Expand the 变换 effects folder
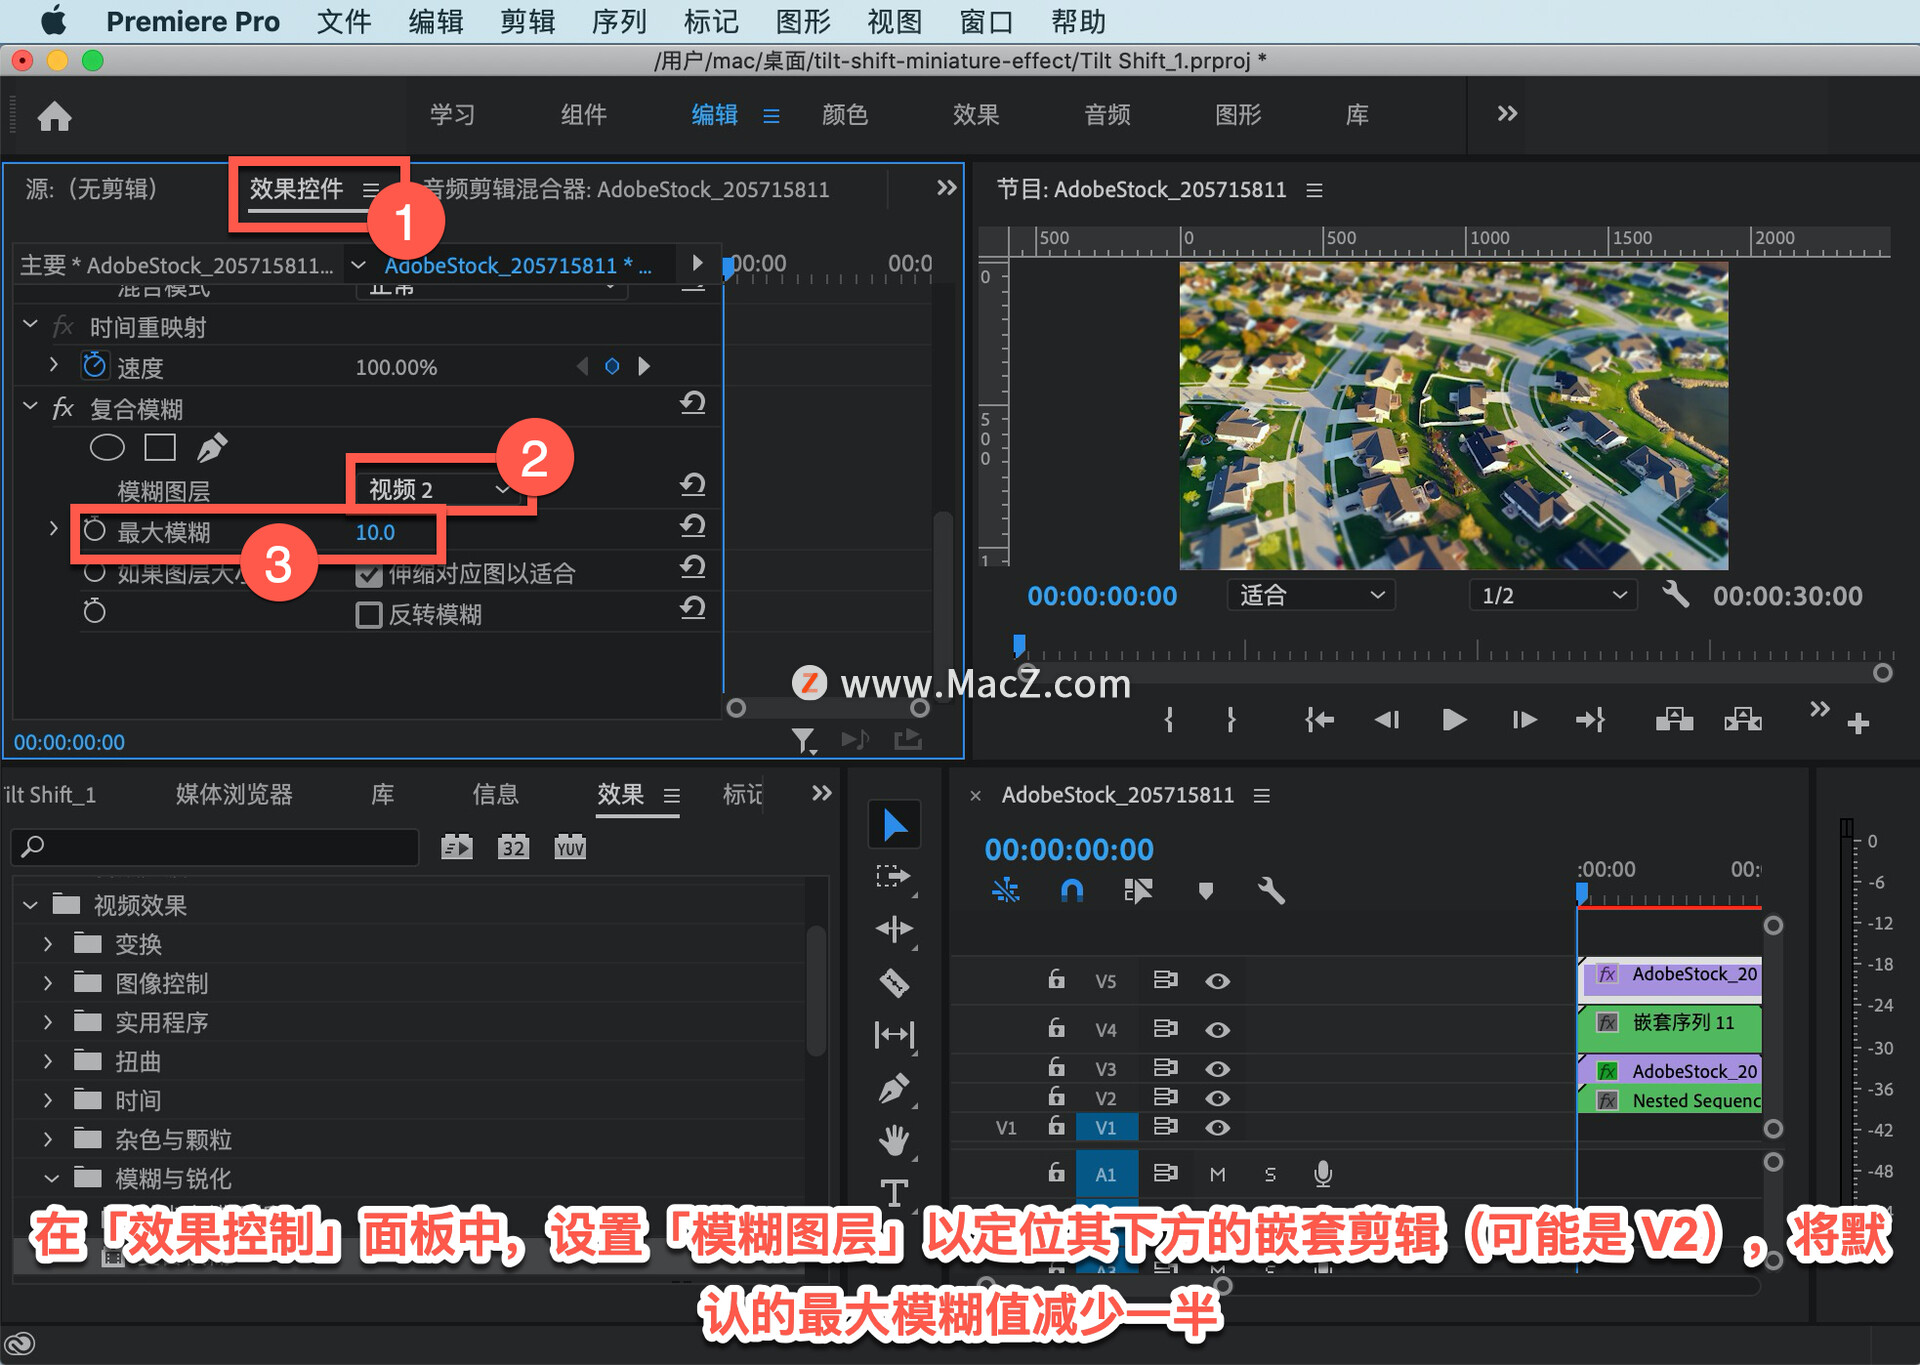This screenshot has height=1365, width=1920. click(x=47, y=943)
